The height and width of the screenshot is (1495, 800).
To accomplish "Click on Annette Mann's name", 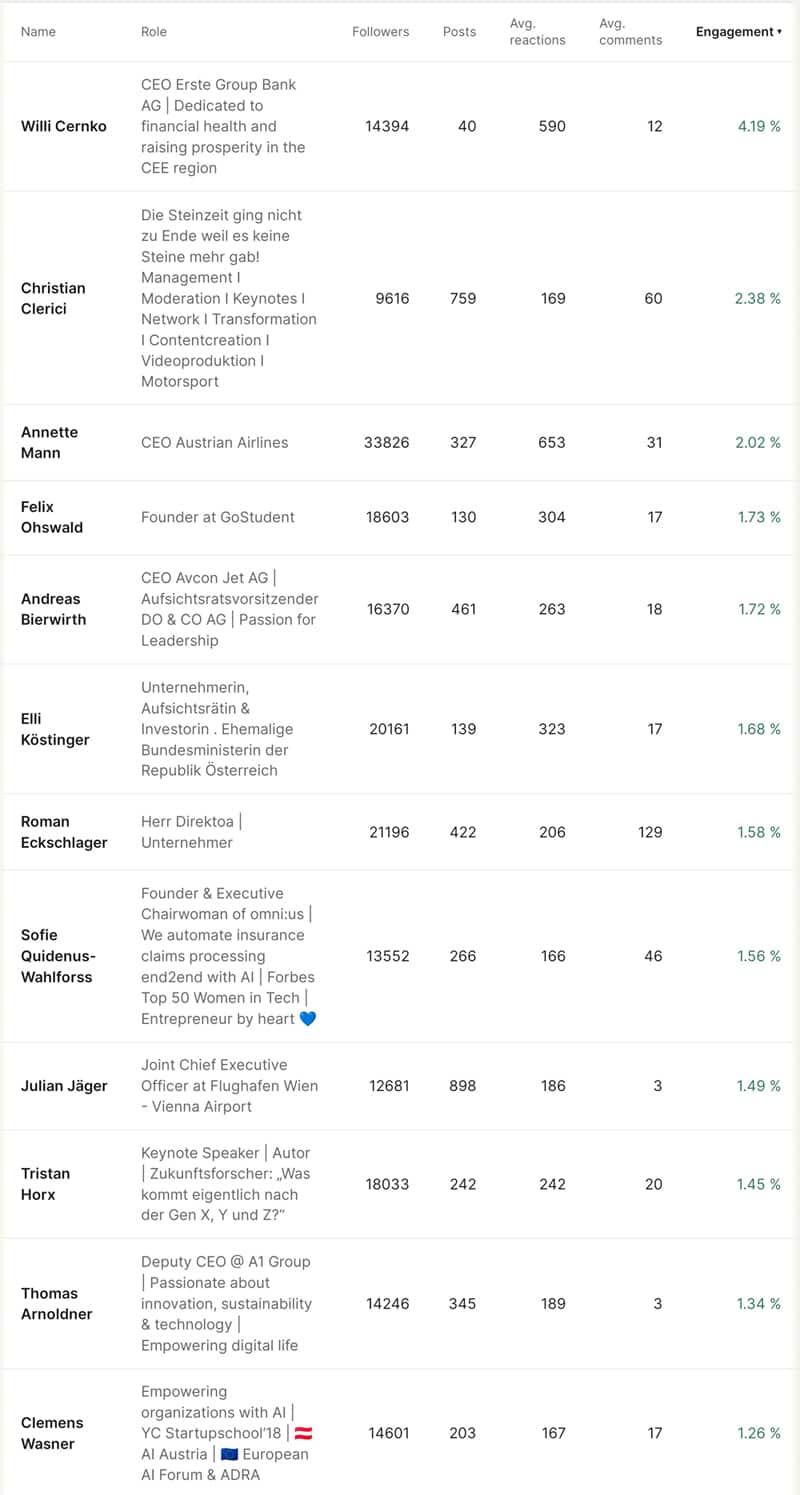I will pyautogui.click(x=49, y=442).
